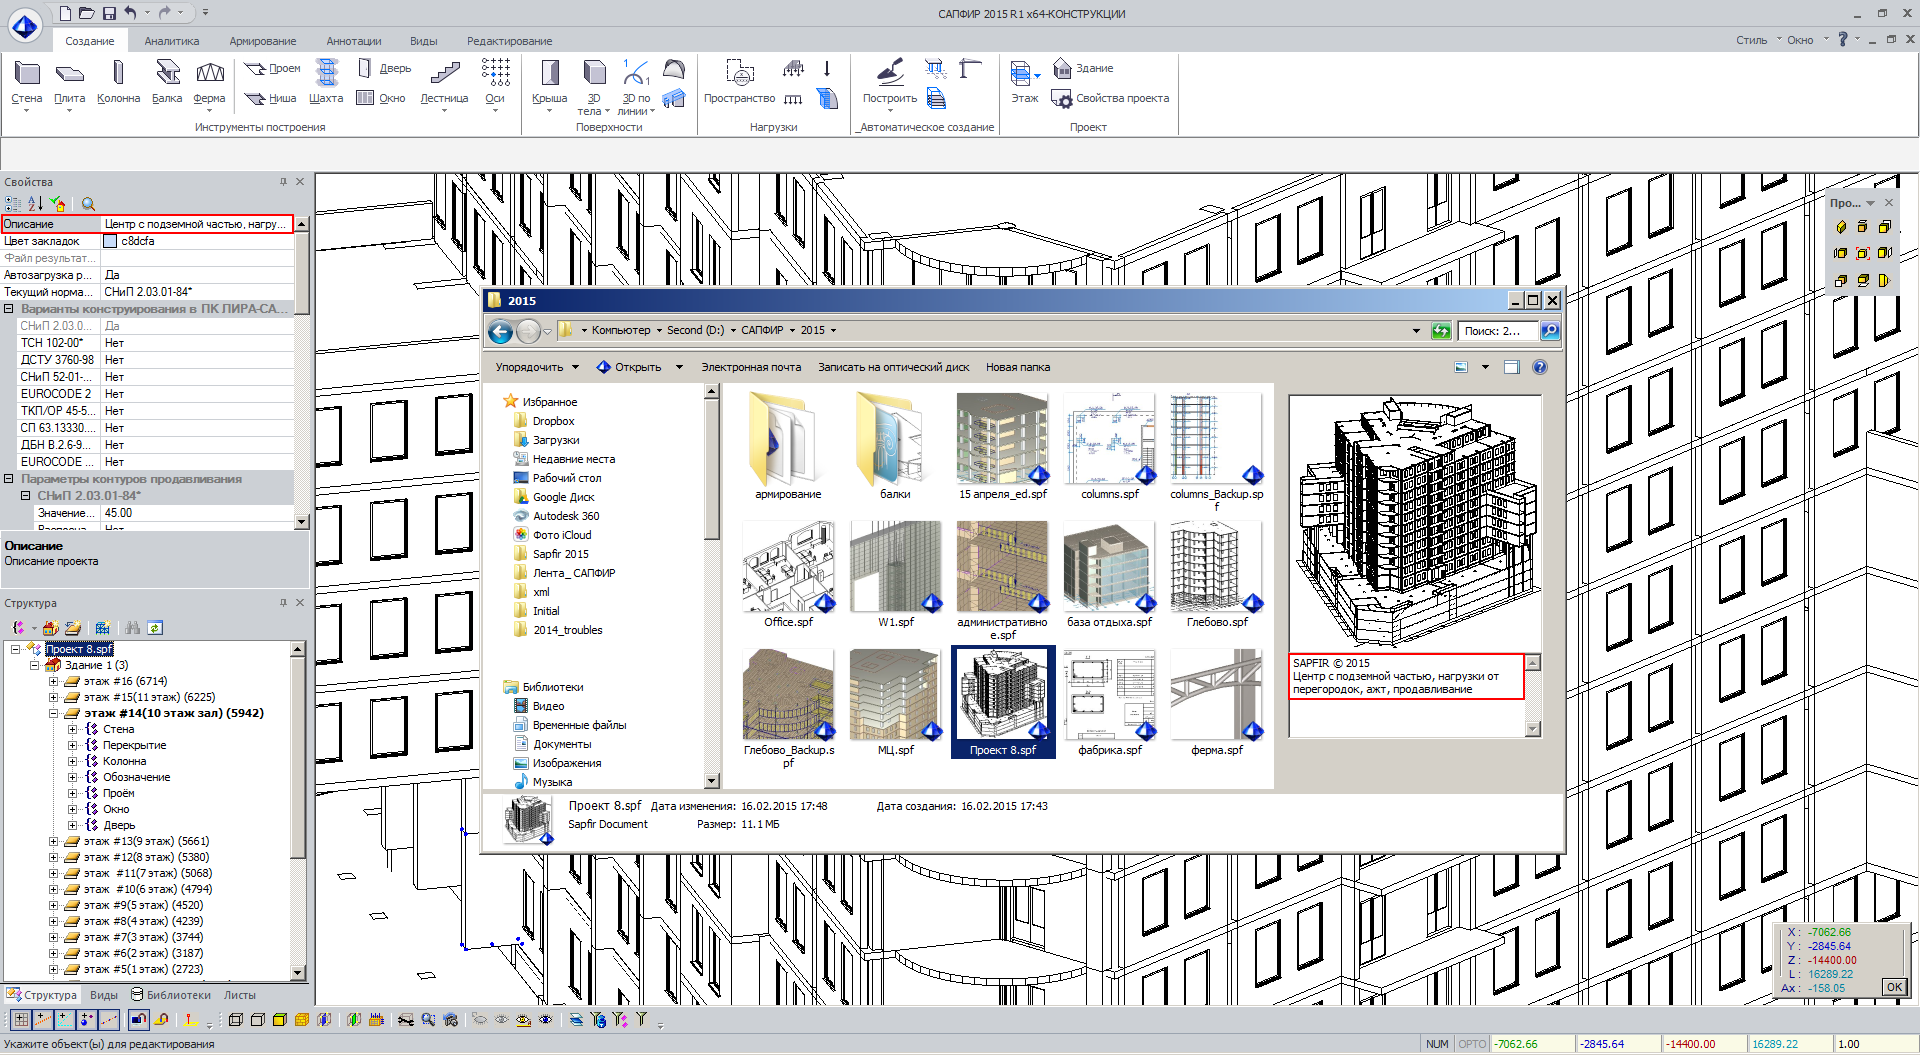Viewport: 1920px width, 1055px height.
Task: Toggle the preview pane button in file dialog
Action: [x=1511, y=367]
